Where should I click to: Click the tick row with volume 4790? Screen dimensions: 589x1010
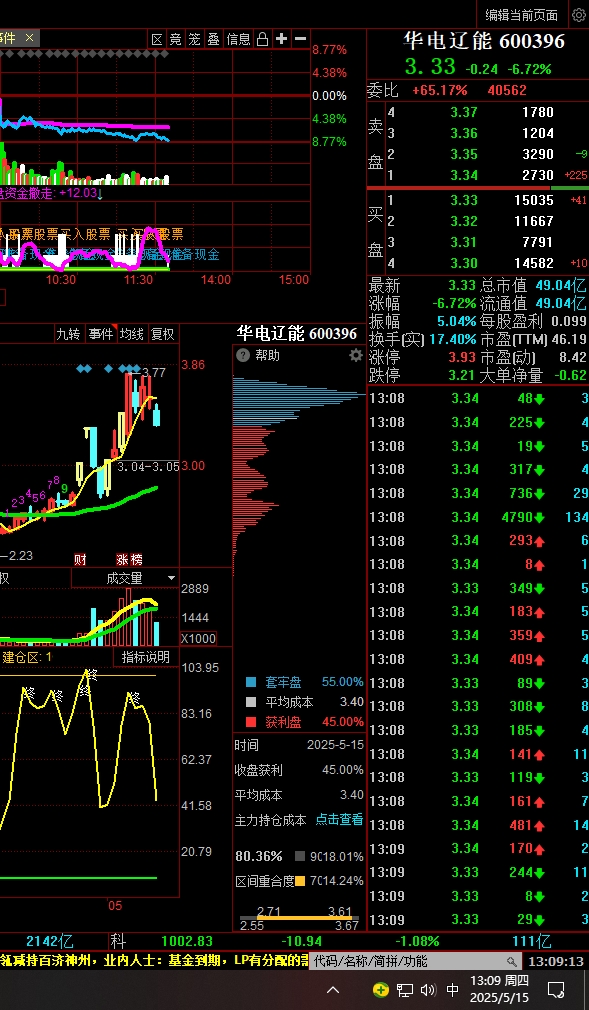point(478,517)
